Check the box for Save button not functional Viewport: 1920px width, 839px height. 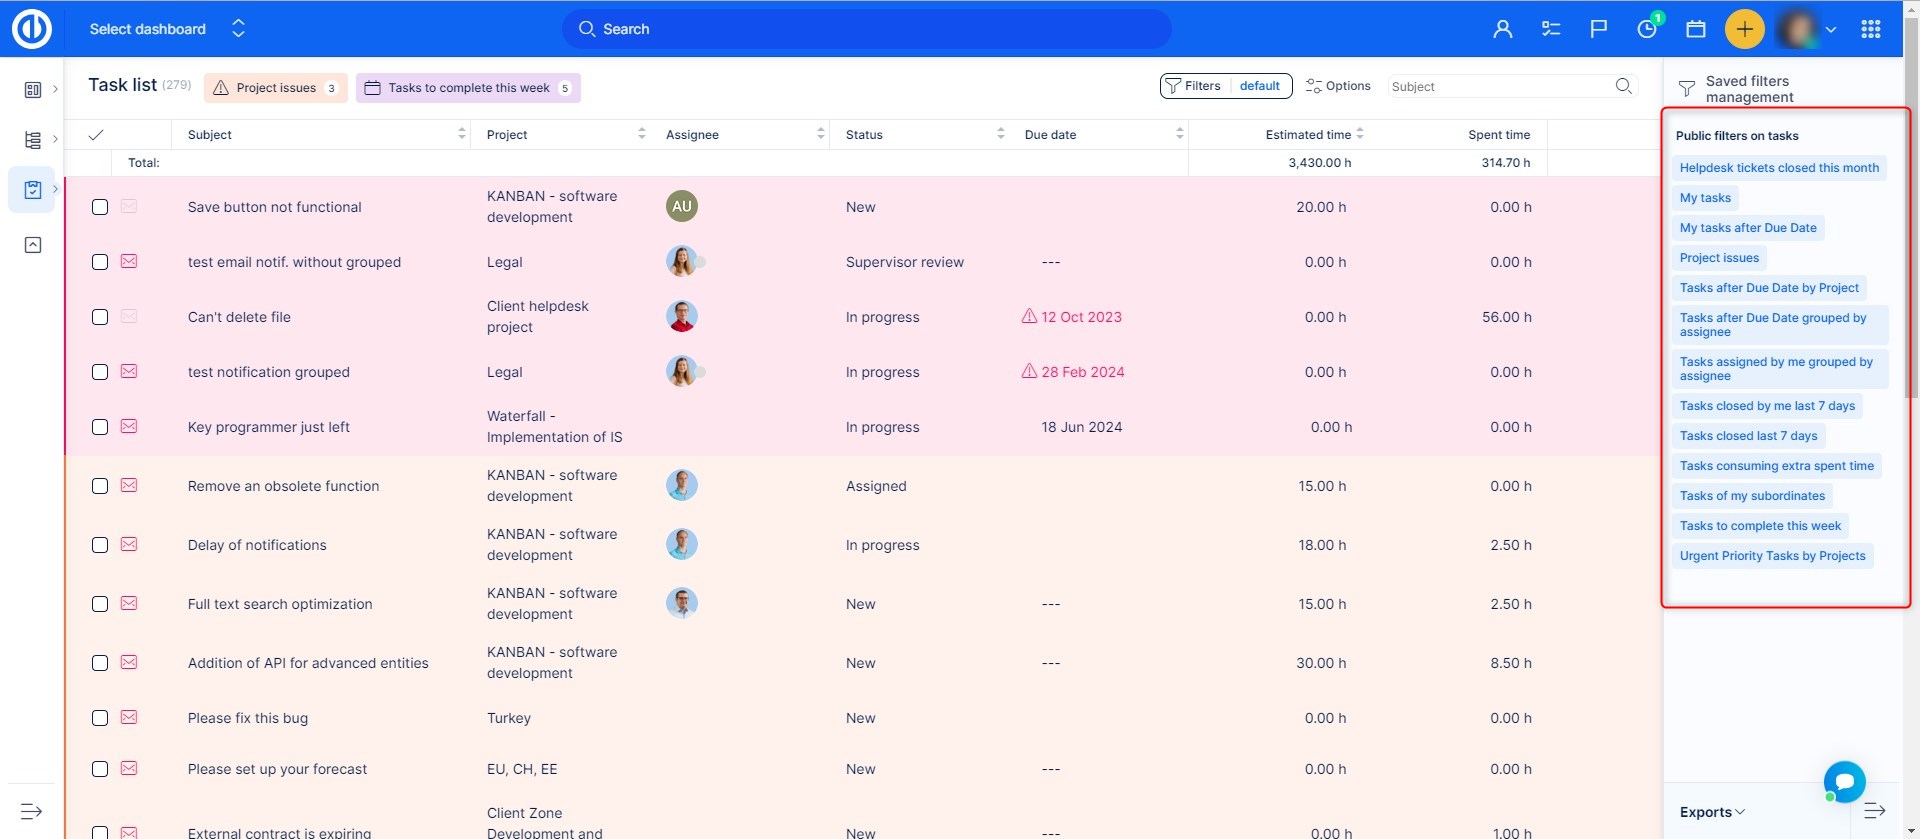[100, 207]
